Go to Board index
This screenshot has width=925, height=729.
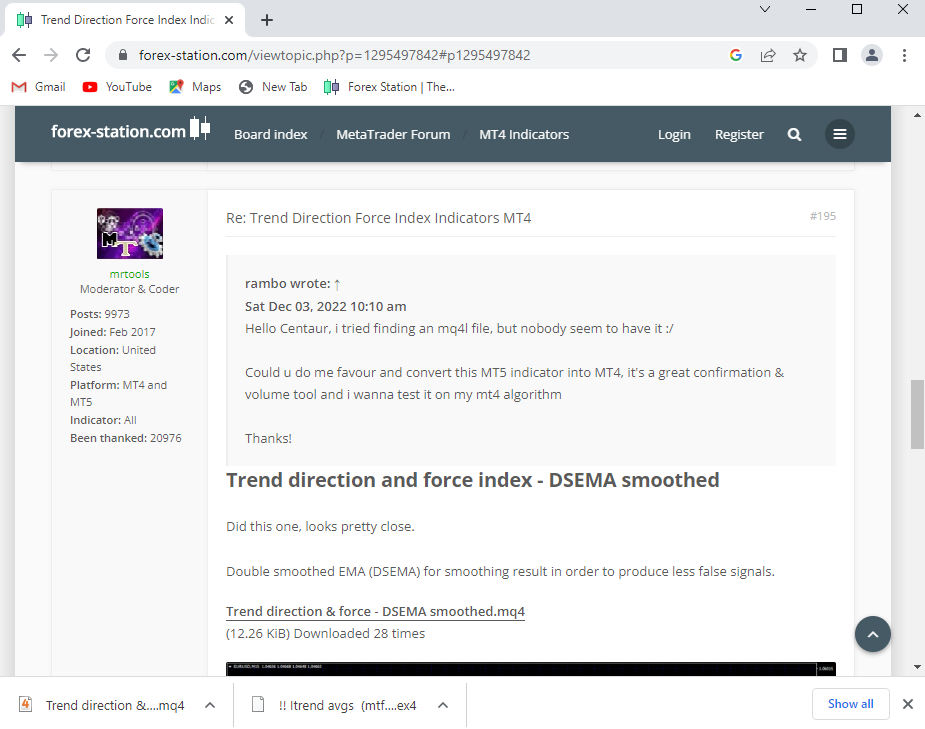270,134
